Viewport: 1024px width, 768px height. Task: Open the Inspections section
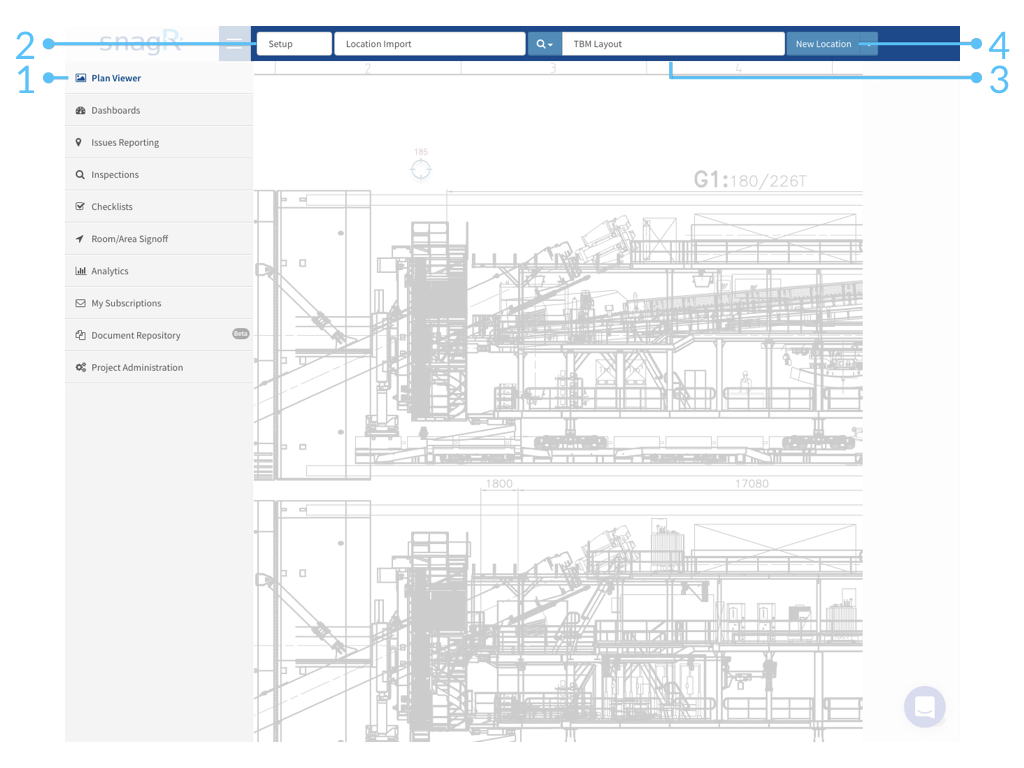coord(159,174)
